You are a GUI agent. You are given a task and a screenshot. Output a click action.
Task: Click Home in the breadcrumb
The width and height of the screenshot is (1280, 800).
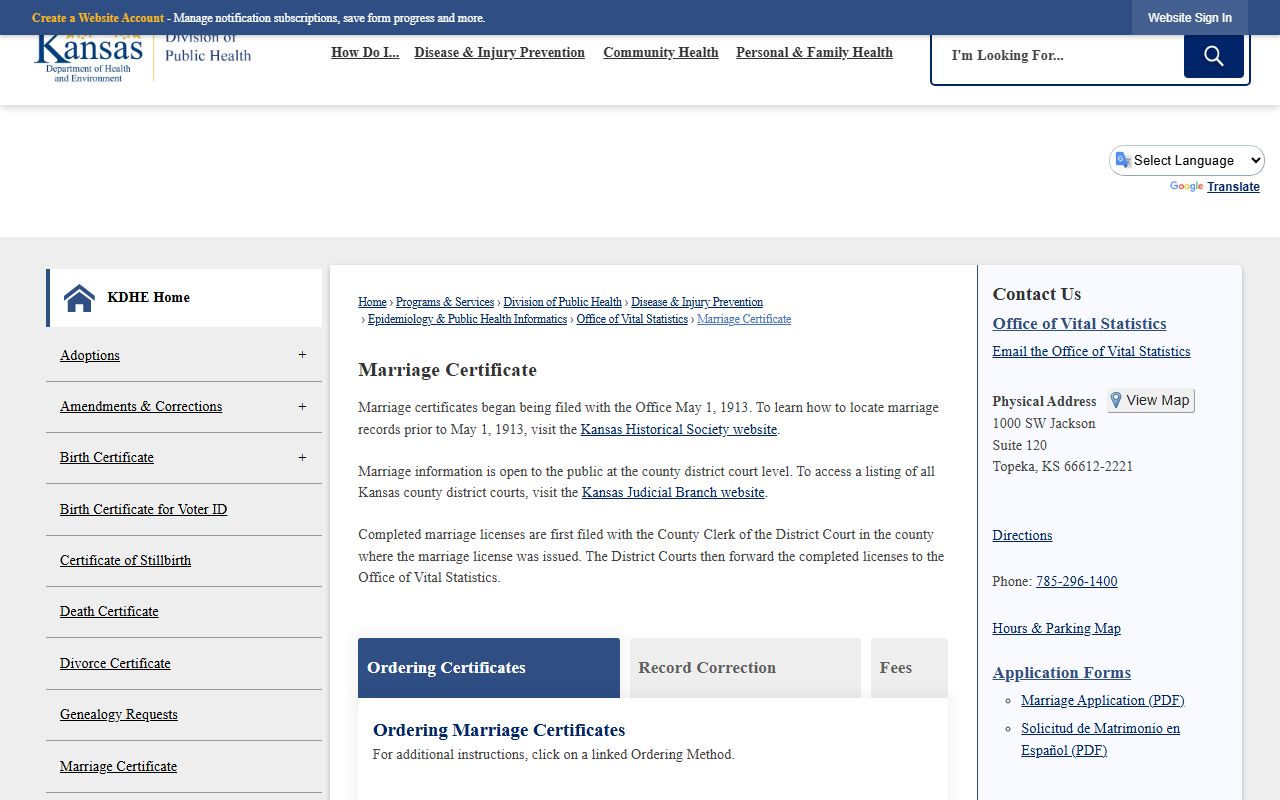pos(372,302)
